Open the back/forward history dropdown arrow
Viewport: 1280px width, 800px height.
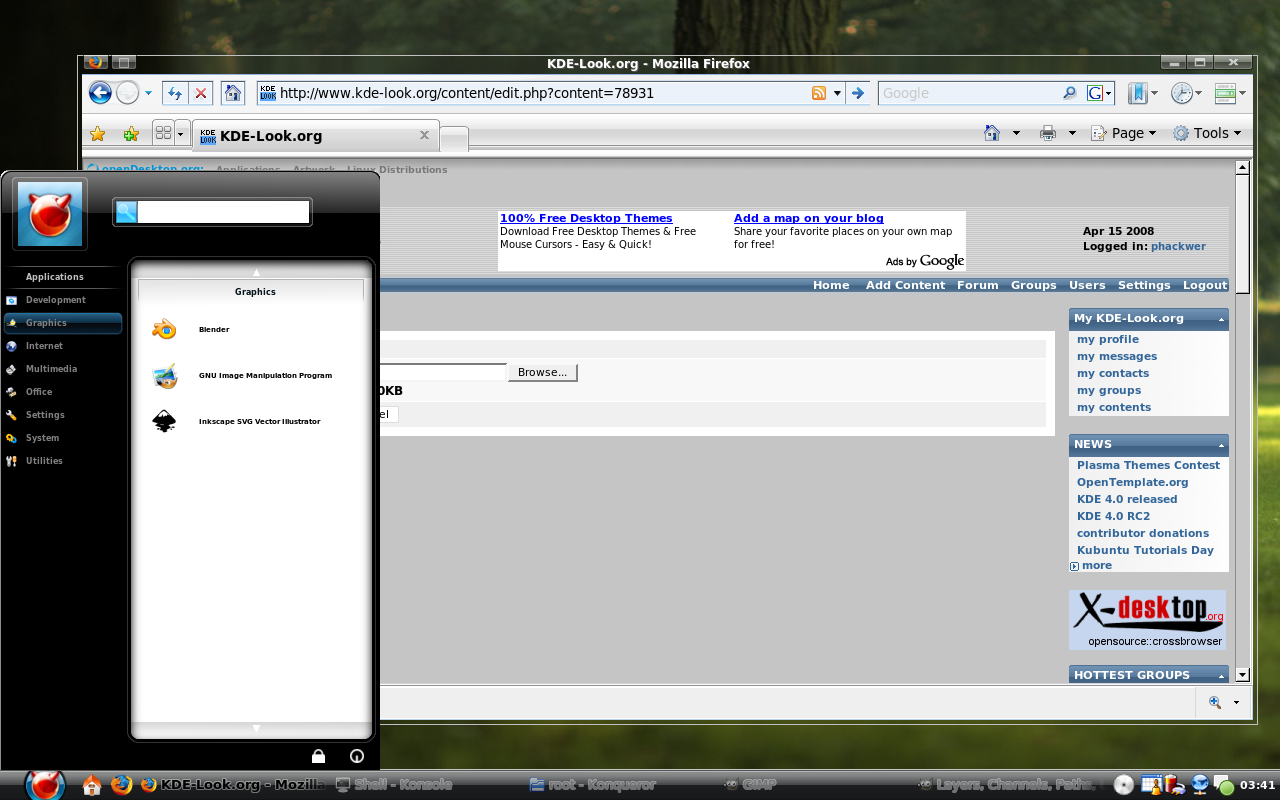pyautogui.click(x=148, y=93)
